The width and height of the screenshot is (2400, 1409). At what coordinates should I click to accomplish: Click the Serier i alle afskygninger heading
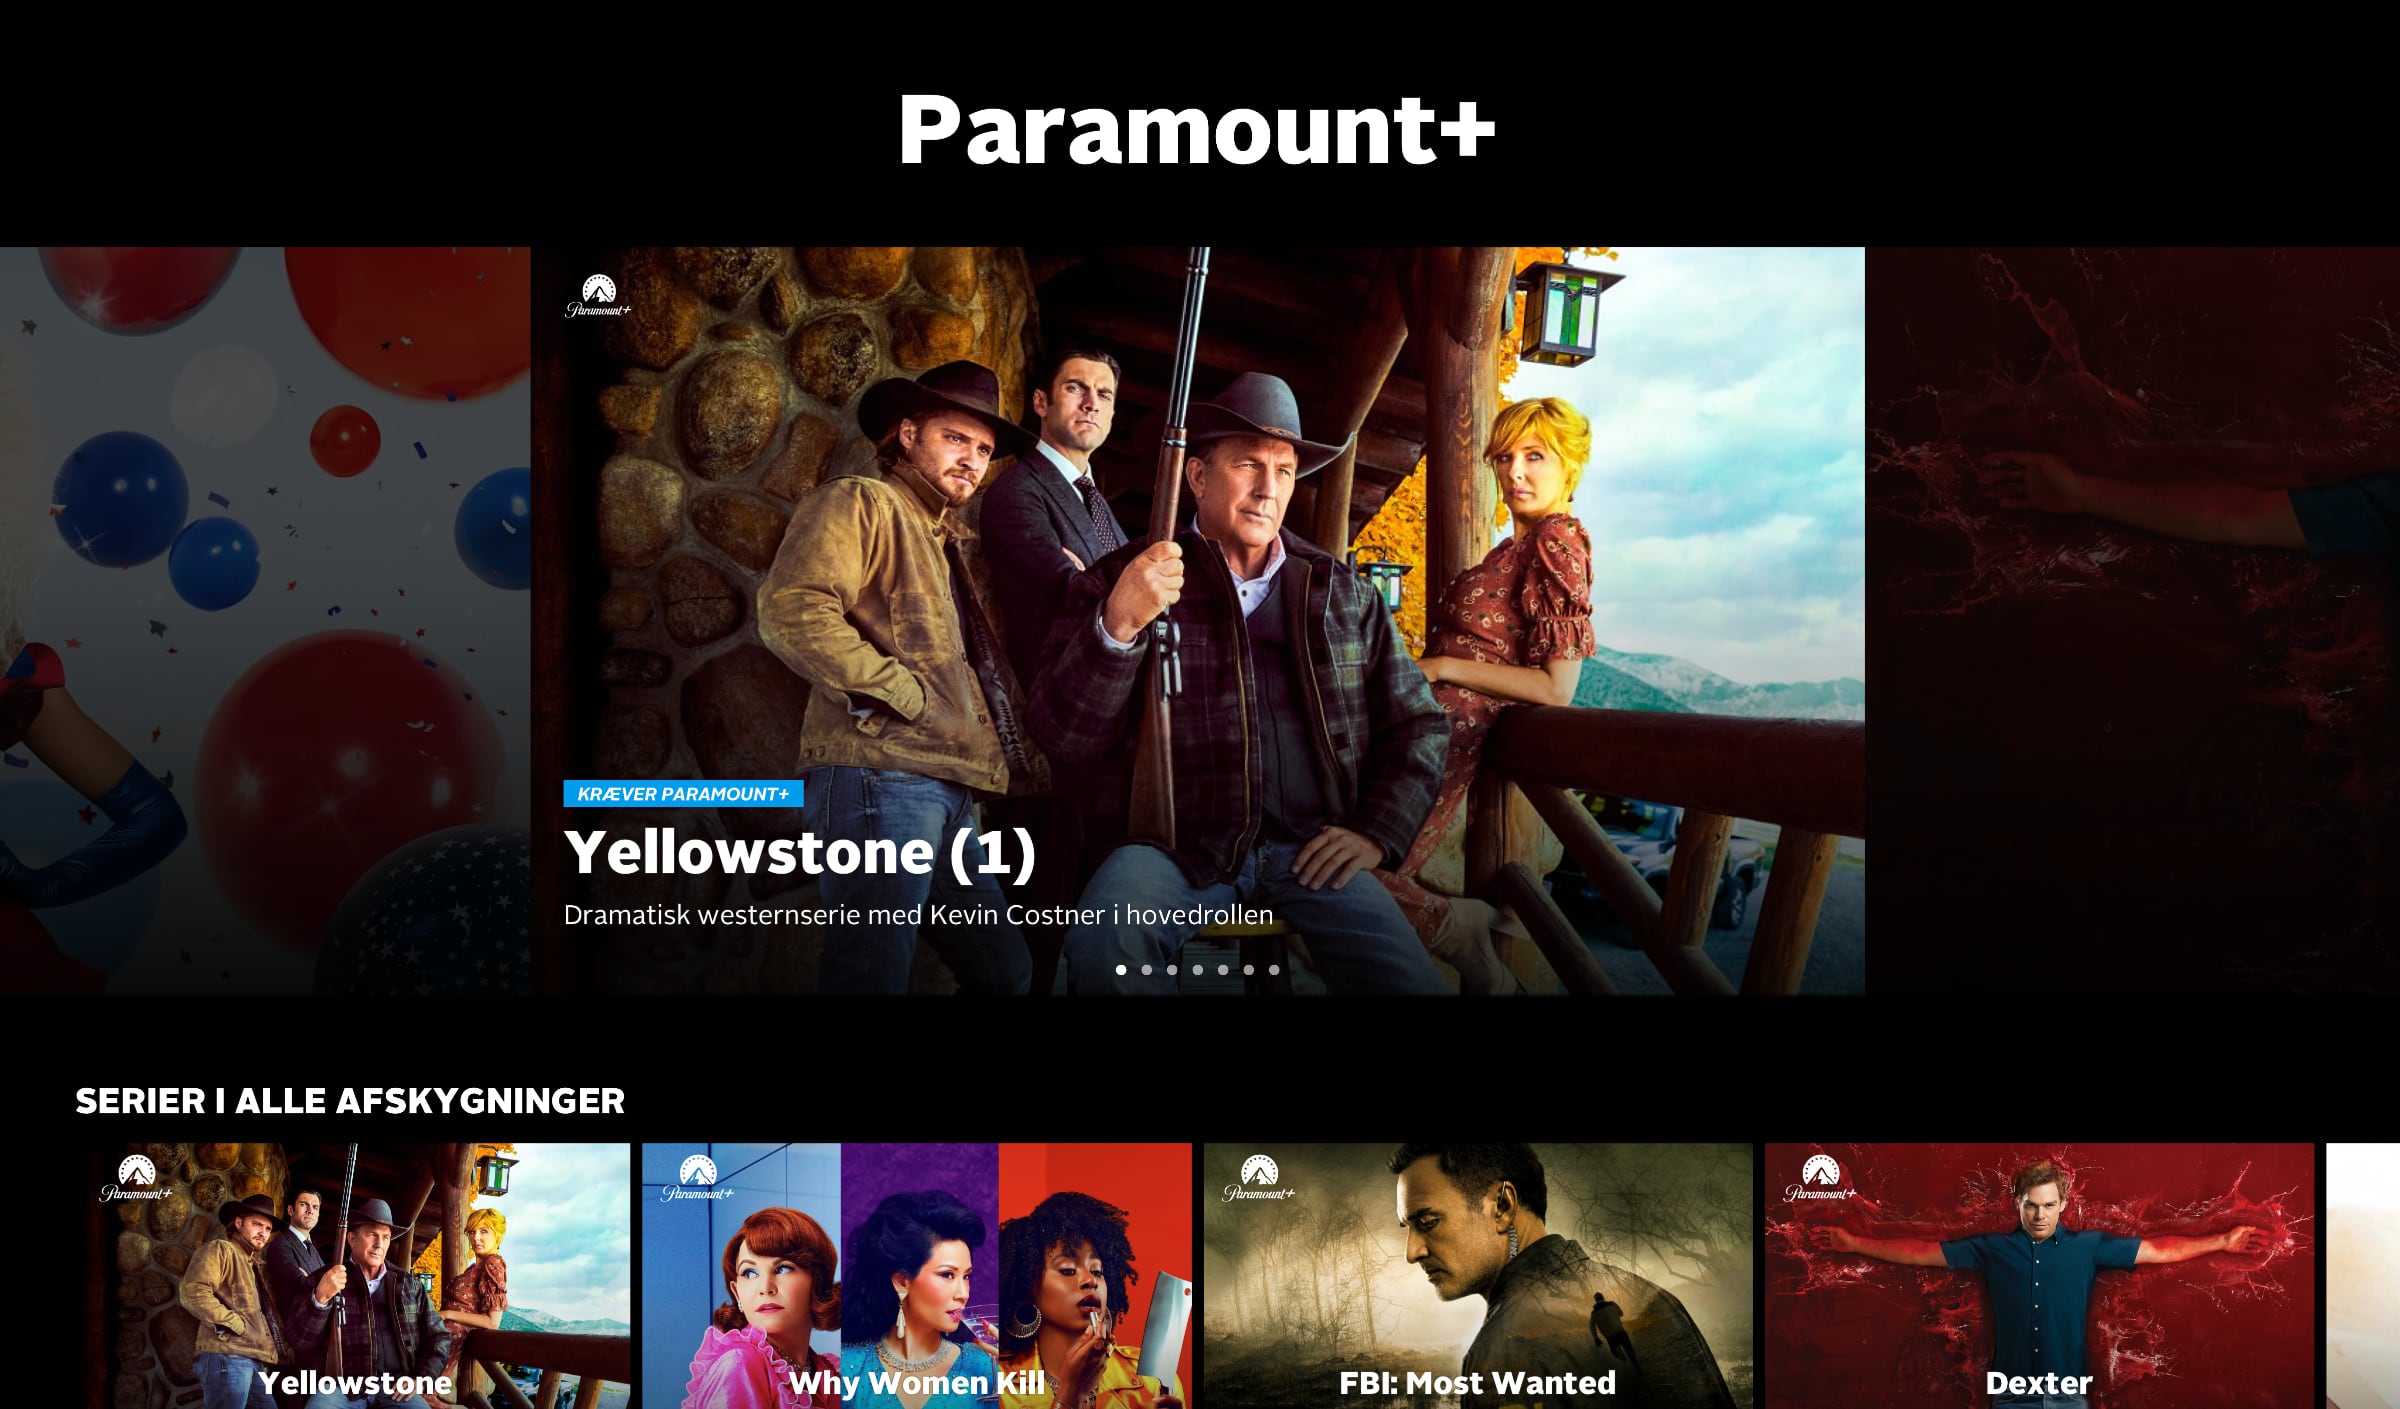(x=350, y=1101)
